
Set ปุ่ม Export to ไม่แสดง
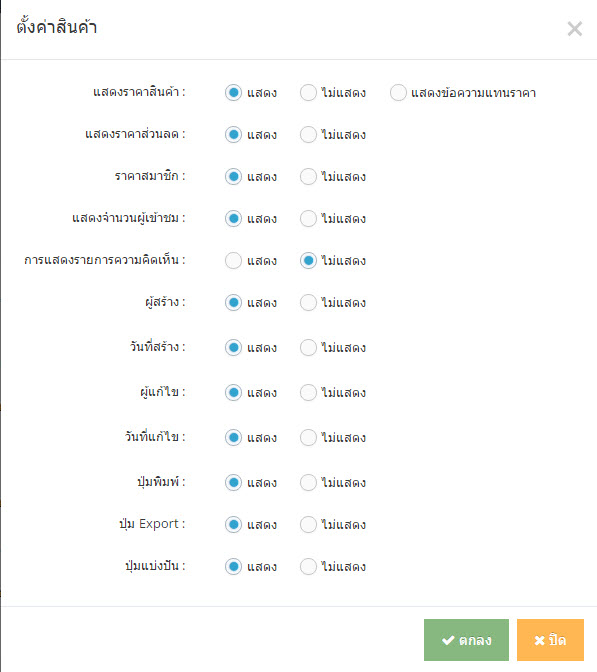308,525
